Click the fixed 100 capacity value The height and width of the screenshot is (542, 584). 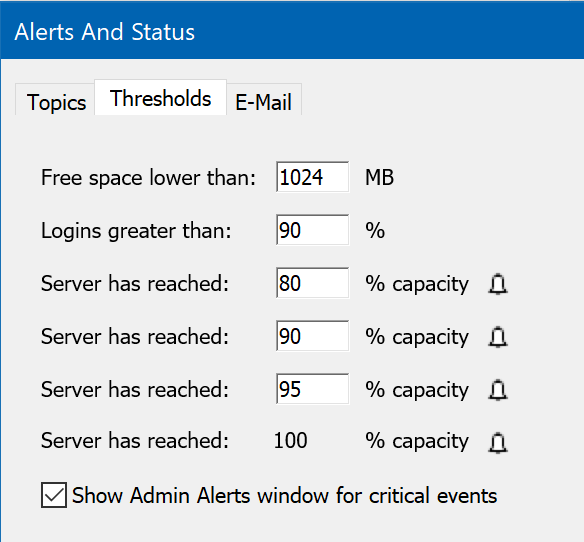coord(291,440)
